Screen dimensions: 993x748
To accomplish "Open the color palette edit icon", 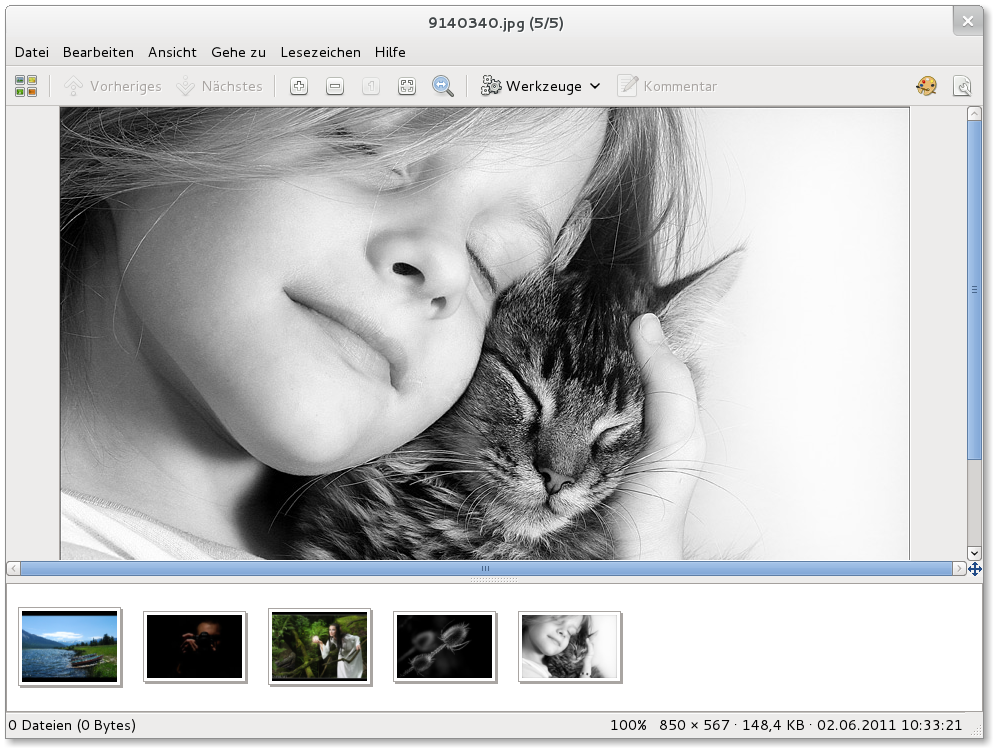I will pos(926,86).
